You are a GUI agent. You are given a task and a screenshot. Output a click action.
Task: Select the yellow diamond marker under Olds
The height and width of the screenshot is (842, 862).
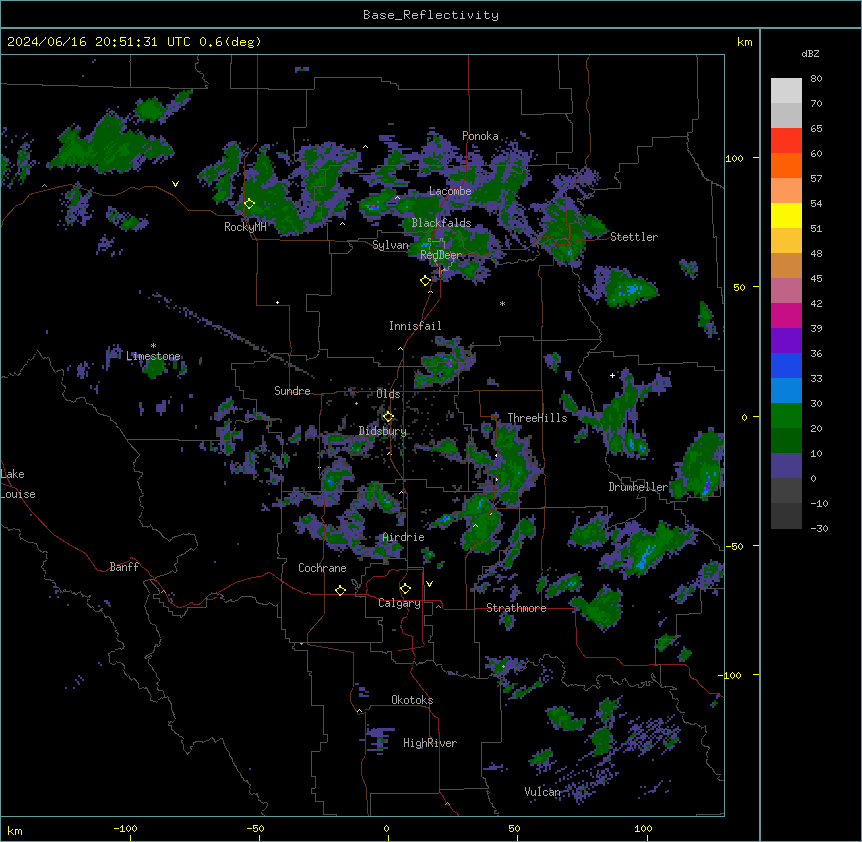388,417
